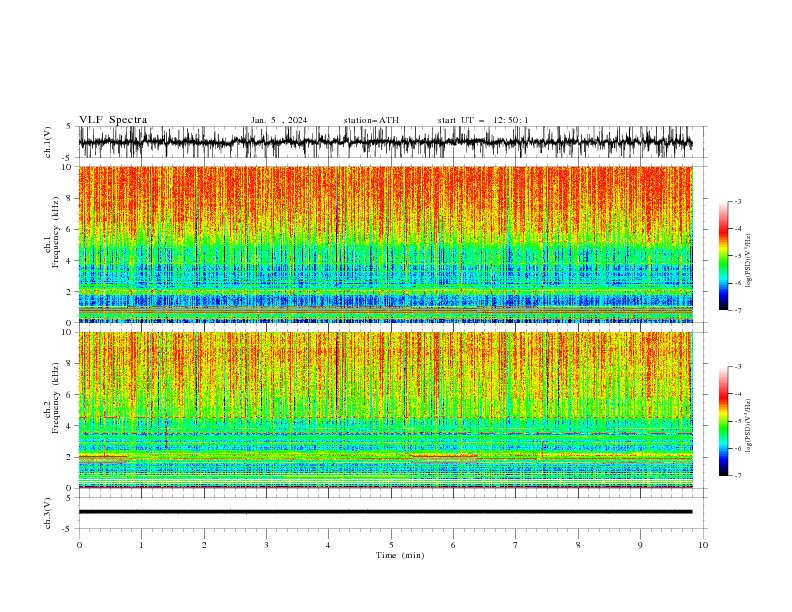The height and width of the screenshot is (612, 792).
Task: Click the ch.2 color bar label "-3"
Action: [x=737, y=367]
